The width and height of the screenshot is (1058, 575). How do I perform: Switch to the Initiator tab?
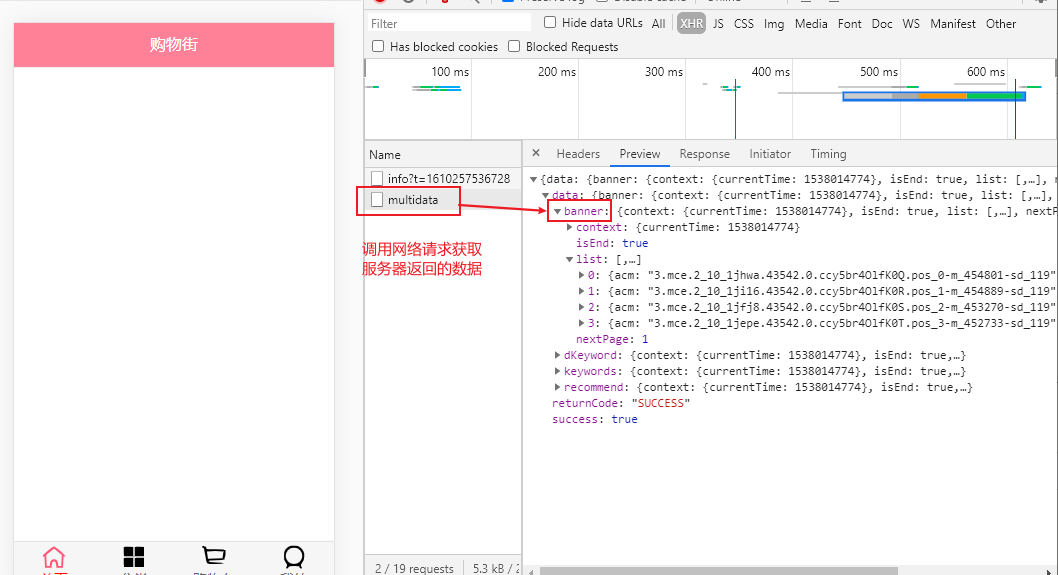(x=770, y=154)
